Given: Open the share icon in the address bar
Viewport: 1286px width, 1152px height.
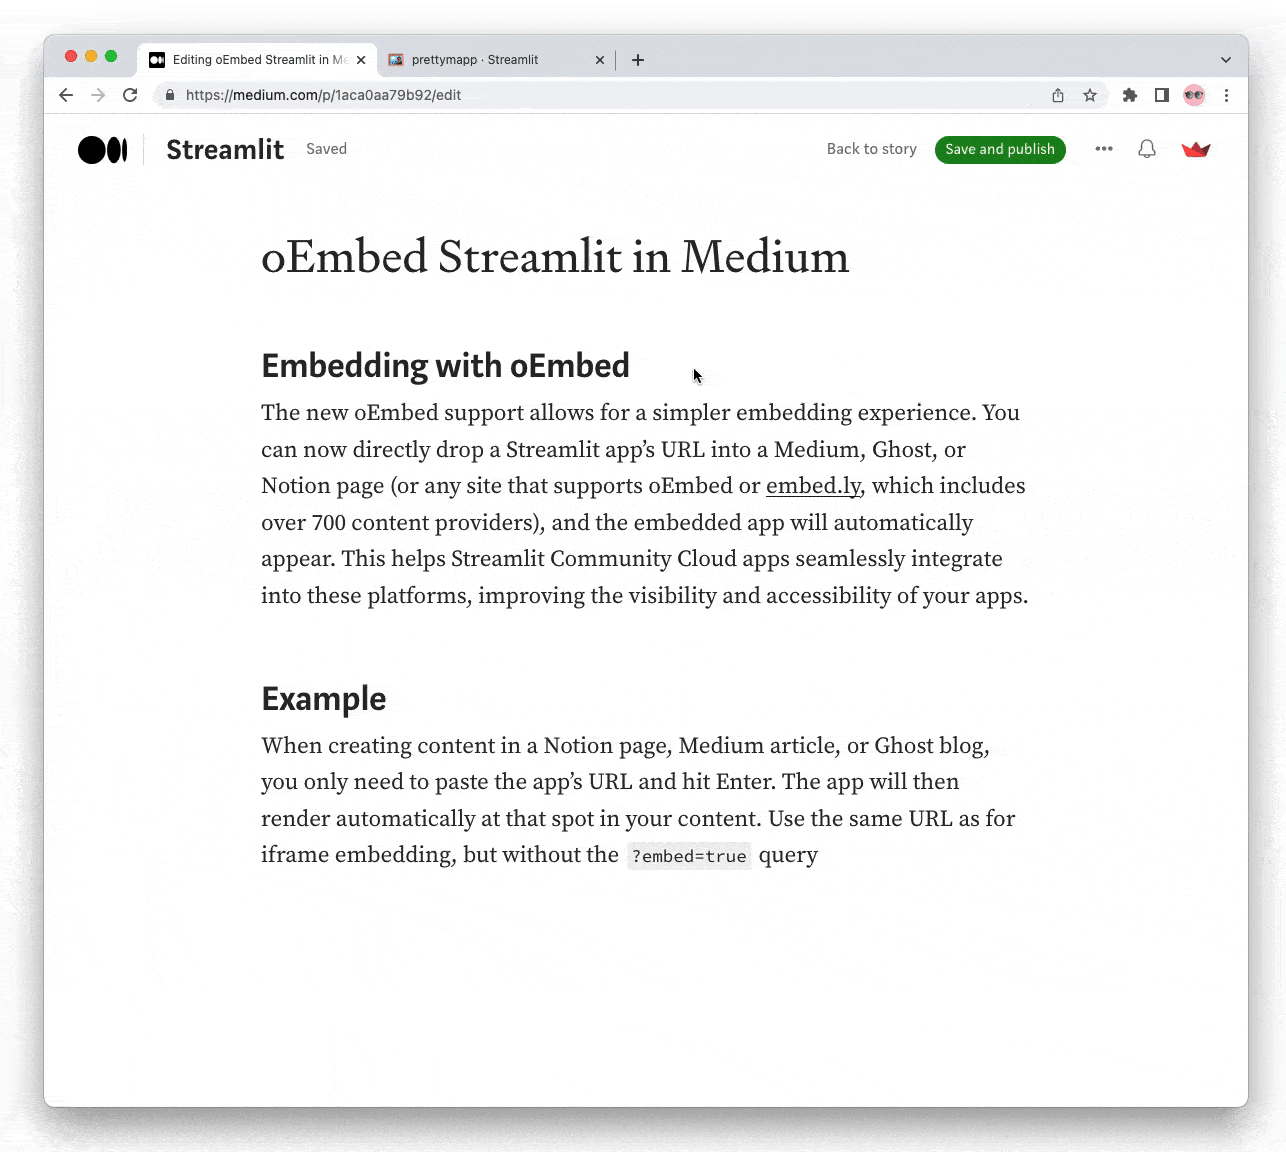Looking at the screenshot, I should point(1057,95).
